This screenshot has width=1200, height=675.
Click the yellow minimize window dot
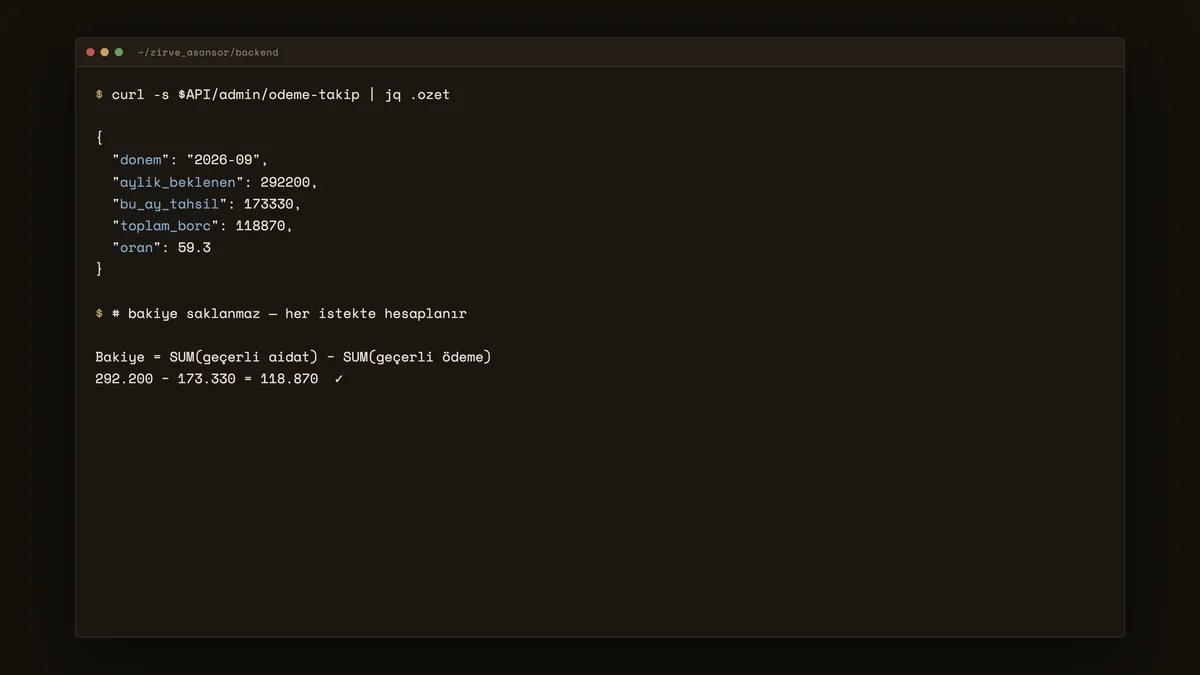(x=104, y=52)
